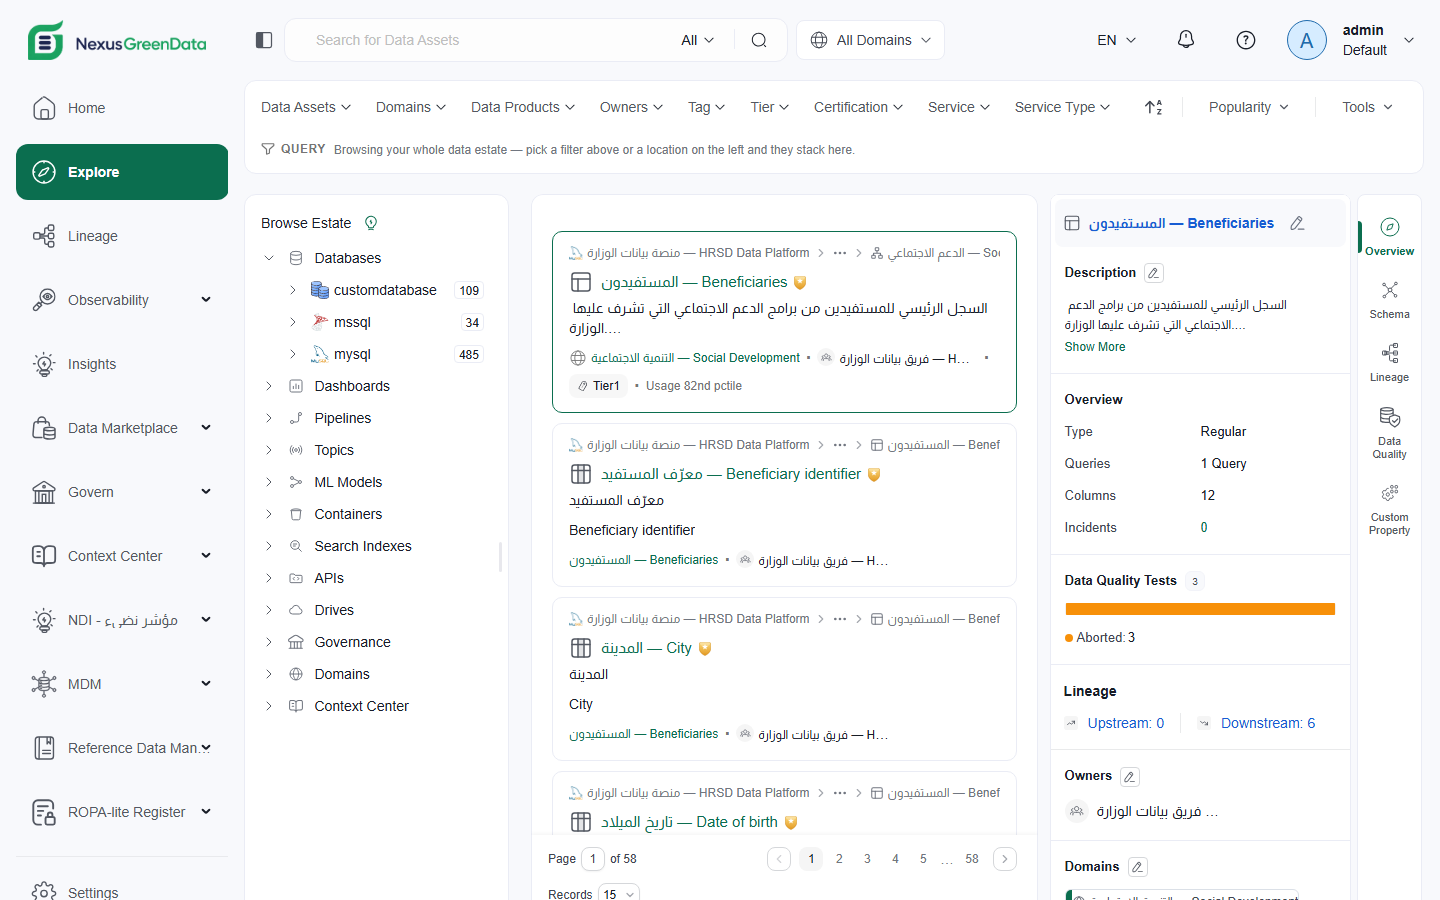Image resolution: width=1440 pixels, height=900 pixels.
Task: Expand the mysql database node
Action: click(293, 354)
